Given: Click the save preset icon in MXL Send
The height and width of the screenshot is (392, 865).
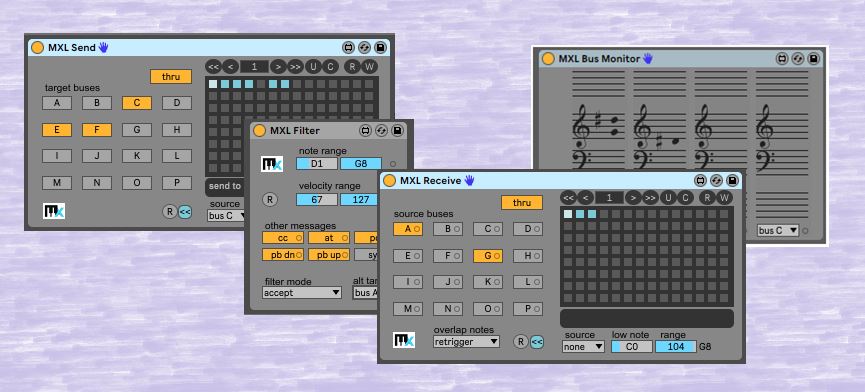Looking at the screenshot, I should coord(380,48).
